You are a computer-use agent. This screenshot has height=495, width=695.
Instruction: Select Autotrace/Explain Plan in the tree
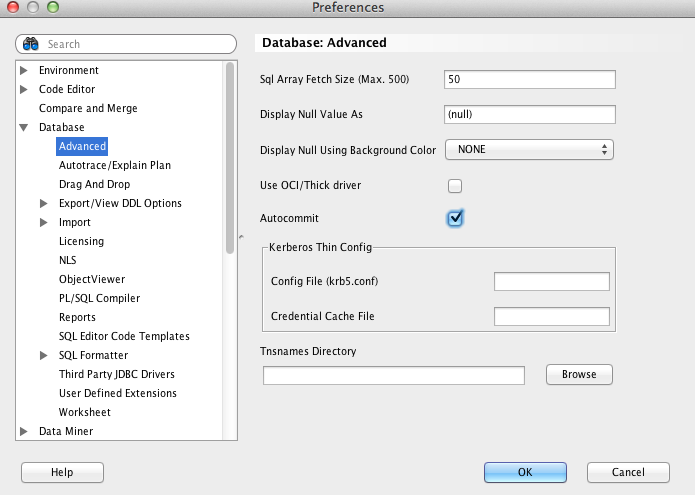coord(115,166)
